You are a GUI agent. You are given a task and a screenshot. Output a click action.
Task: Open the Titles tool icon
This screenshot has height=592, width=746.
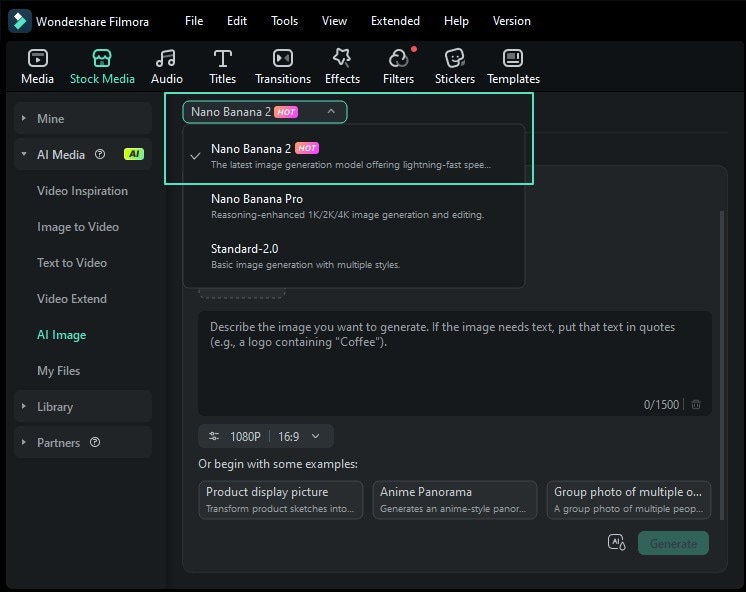222,58
